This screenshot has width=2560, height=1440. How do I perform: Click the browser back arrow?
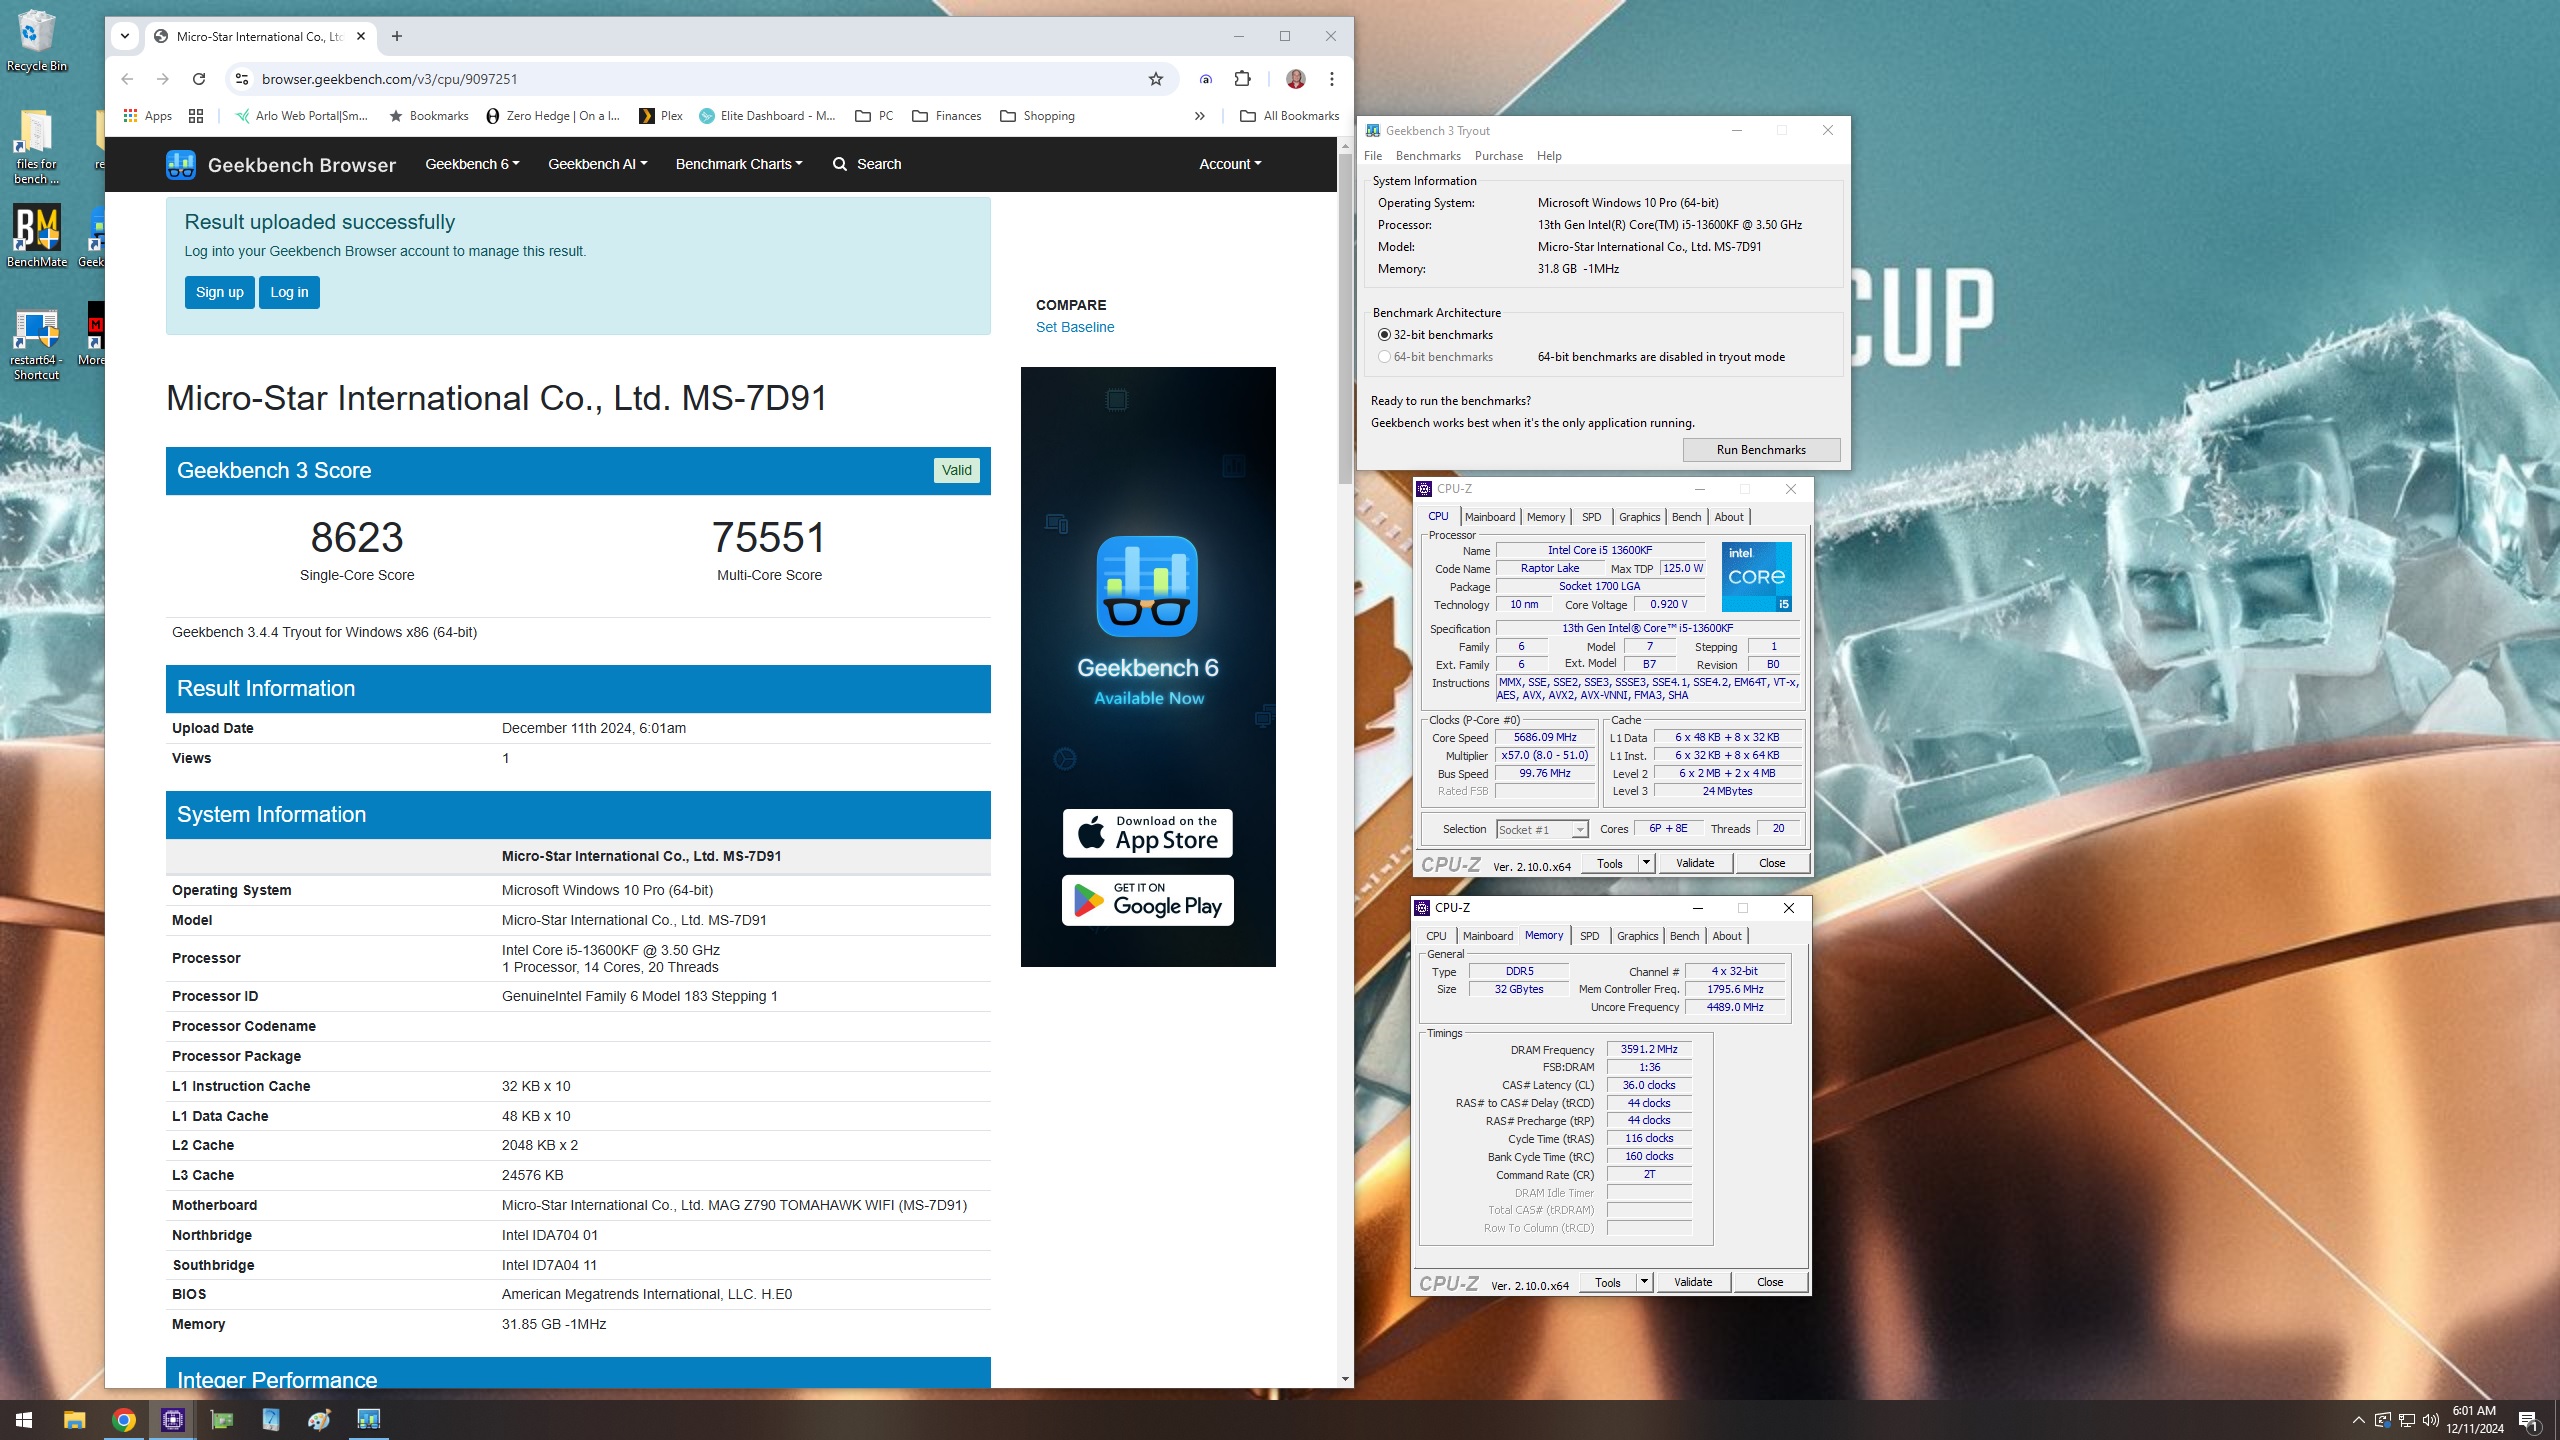127,79
